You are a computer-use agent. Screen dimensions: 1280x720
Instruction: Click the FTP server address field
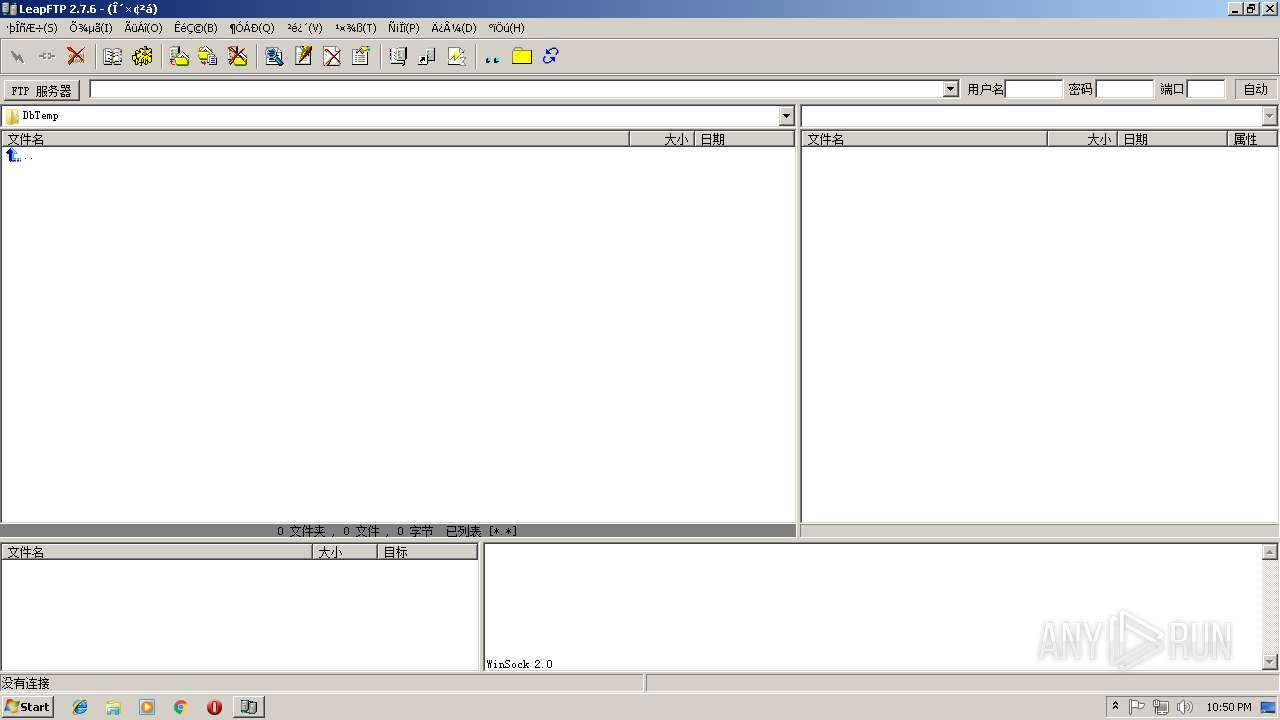[x=516, y=89]
